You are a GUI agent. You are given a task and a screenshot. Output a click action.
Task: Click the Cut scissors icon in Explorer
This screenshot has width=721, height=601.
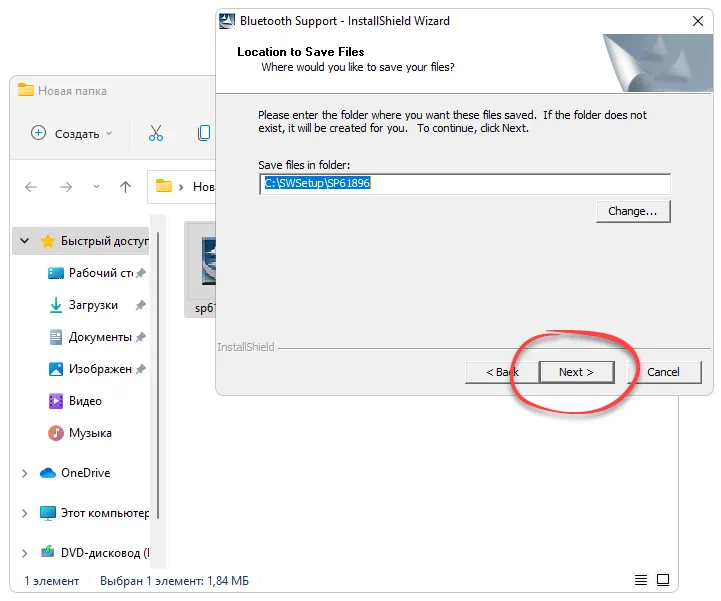(156, 133)
